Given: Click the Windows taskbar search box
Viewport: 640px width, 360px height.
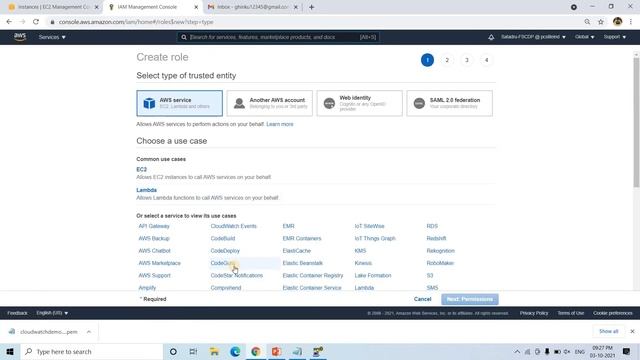Looking at the screenshot, I should 92,351.
